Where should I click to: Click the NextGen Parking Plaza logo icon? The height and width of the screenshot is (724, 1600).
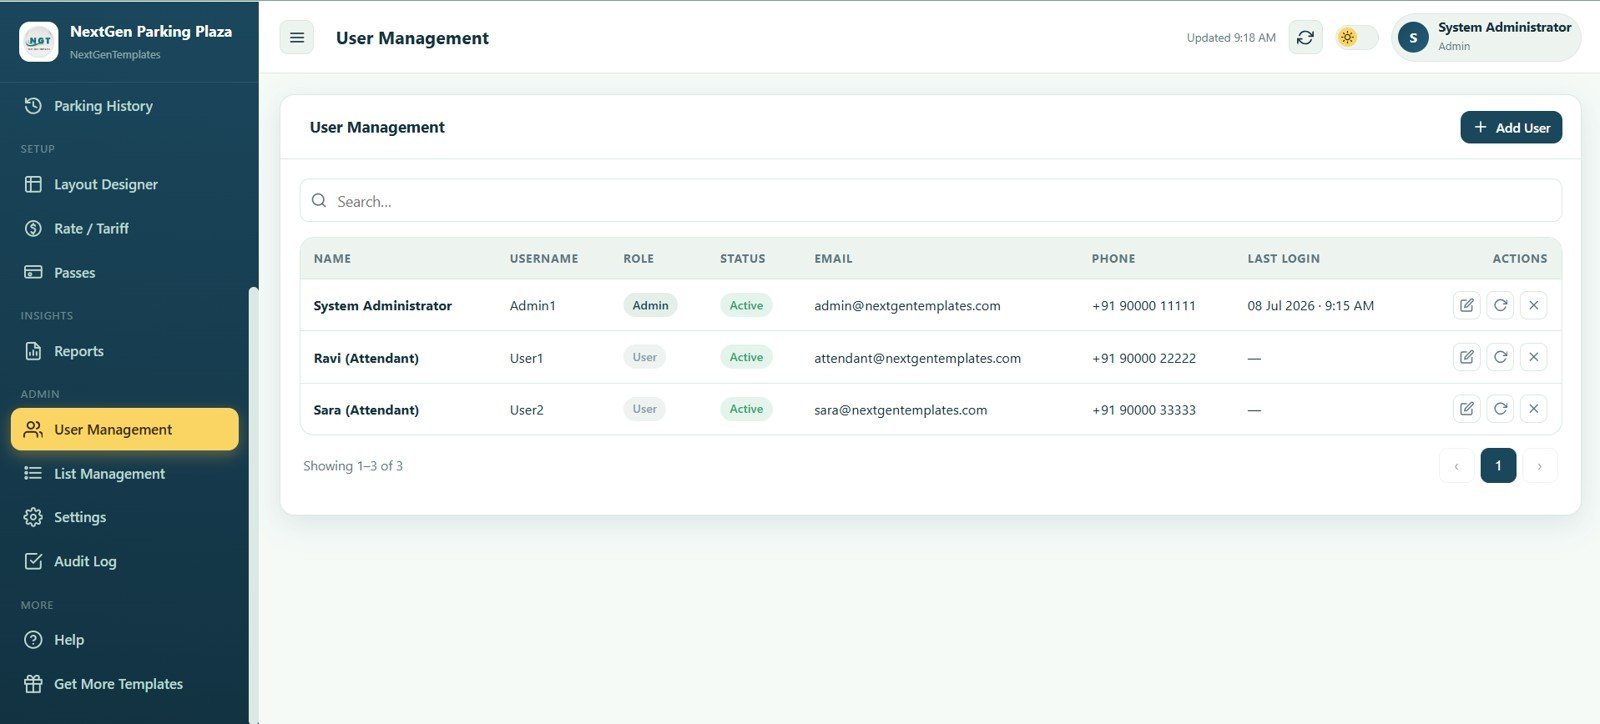pos(39,41)
